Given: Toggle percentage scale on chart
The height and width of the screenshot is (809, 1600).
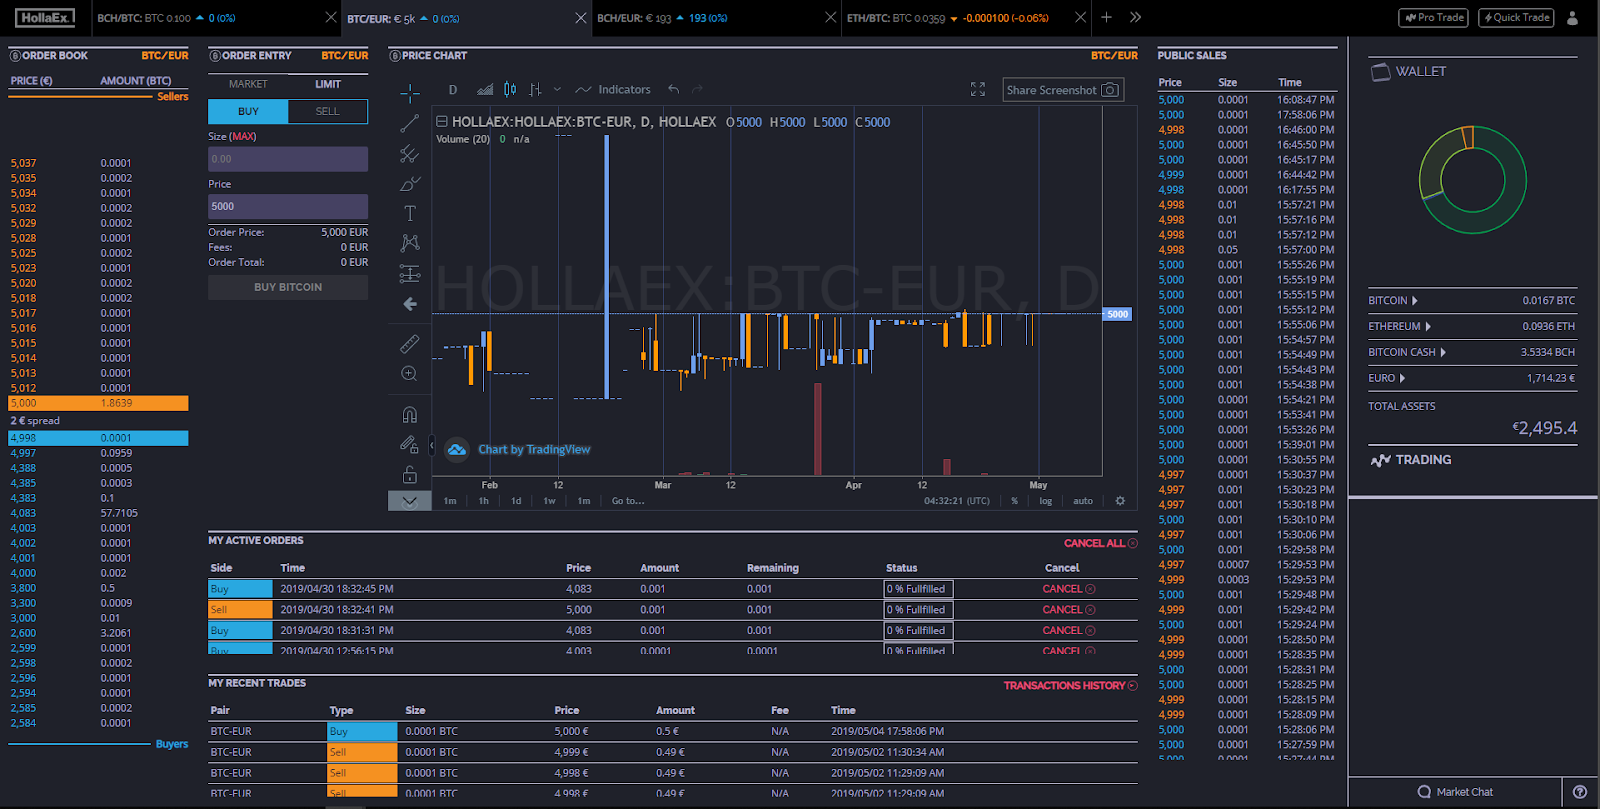Looking at the screenshot, I should pos(1014,501).
